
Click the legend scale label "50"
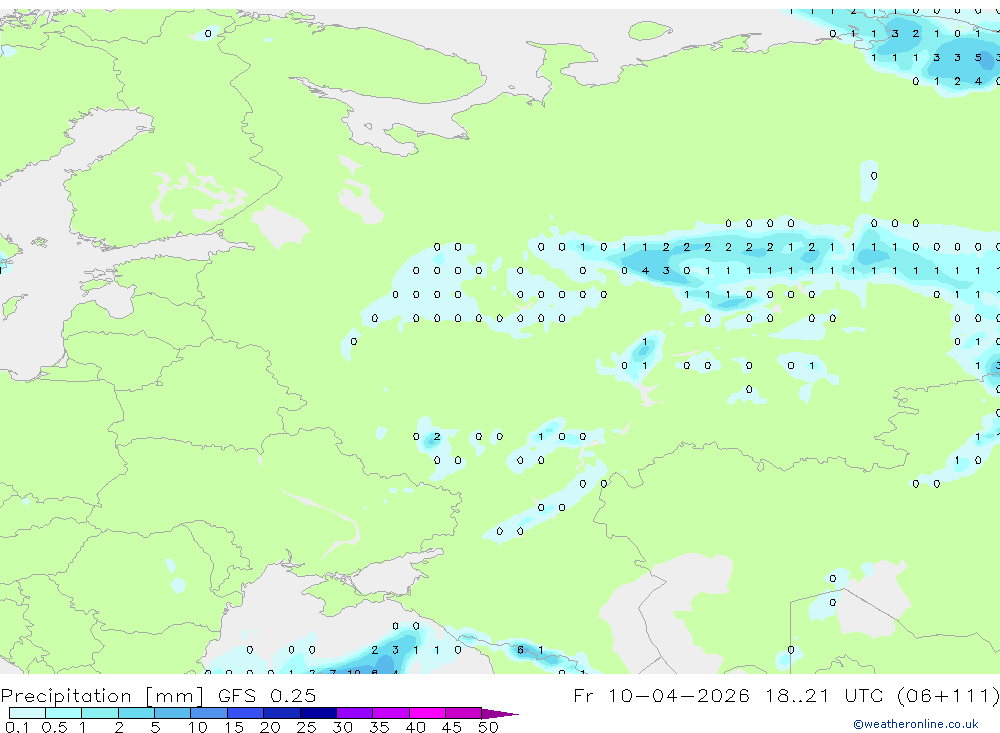tap(488, 727)
